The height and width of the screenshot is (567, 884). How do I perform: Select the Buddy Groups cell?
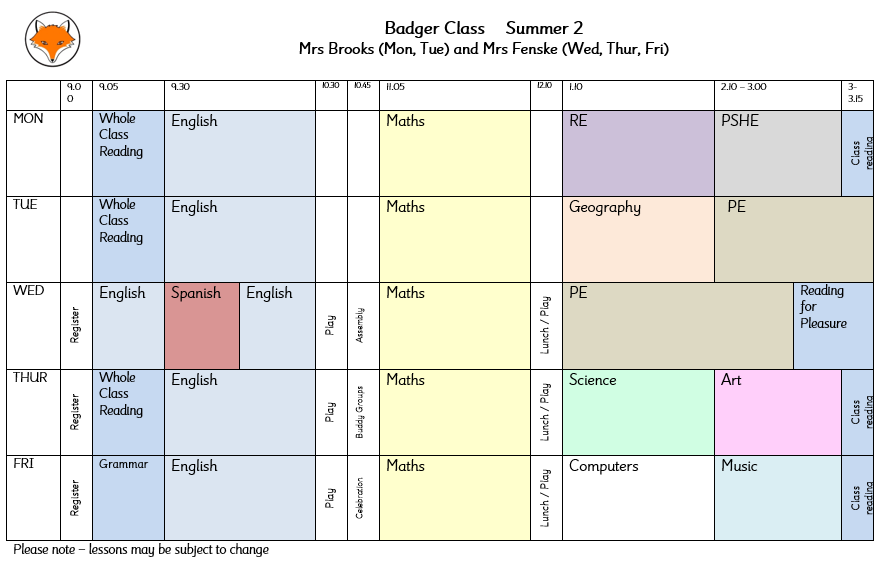363,413
